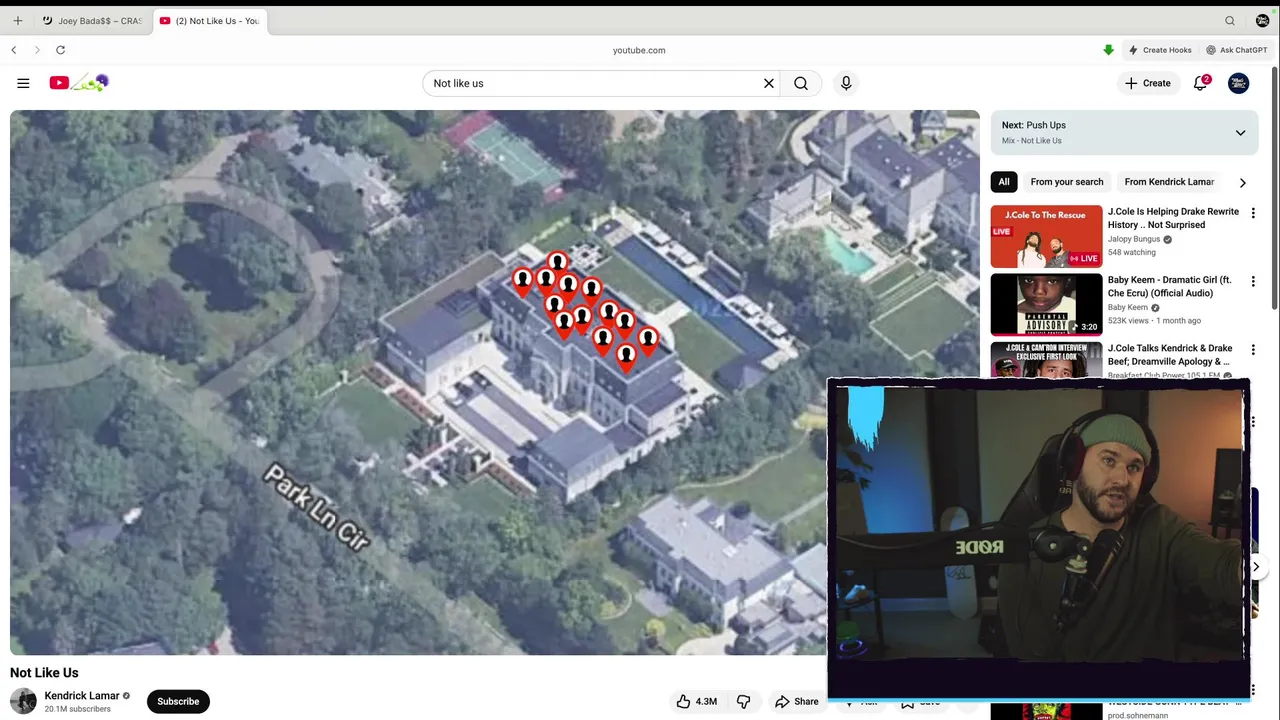The width and height of the screenshot is (1280, 720).
Task: Select the All filter chip
Action: 1004,182
